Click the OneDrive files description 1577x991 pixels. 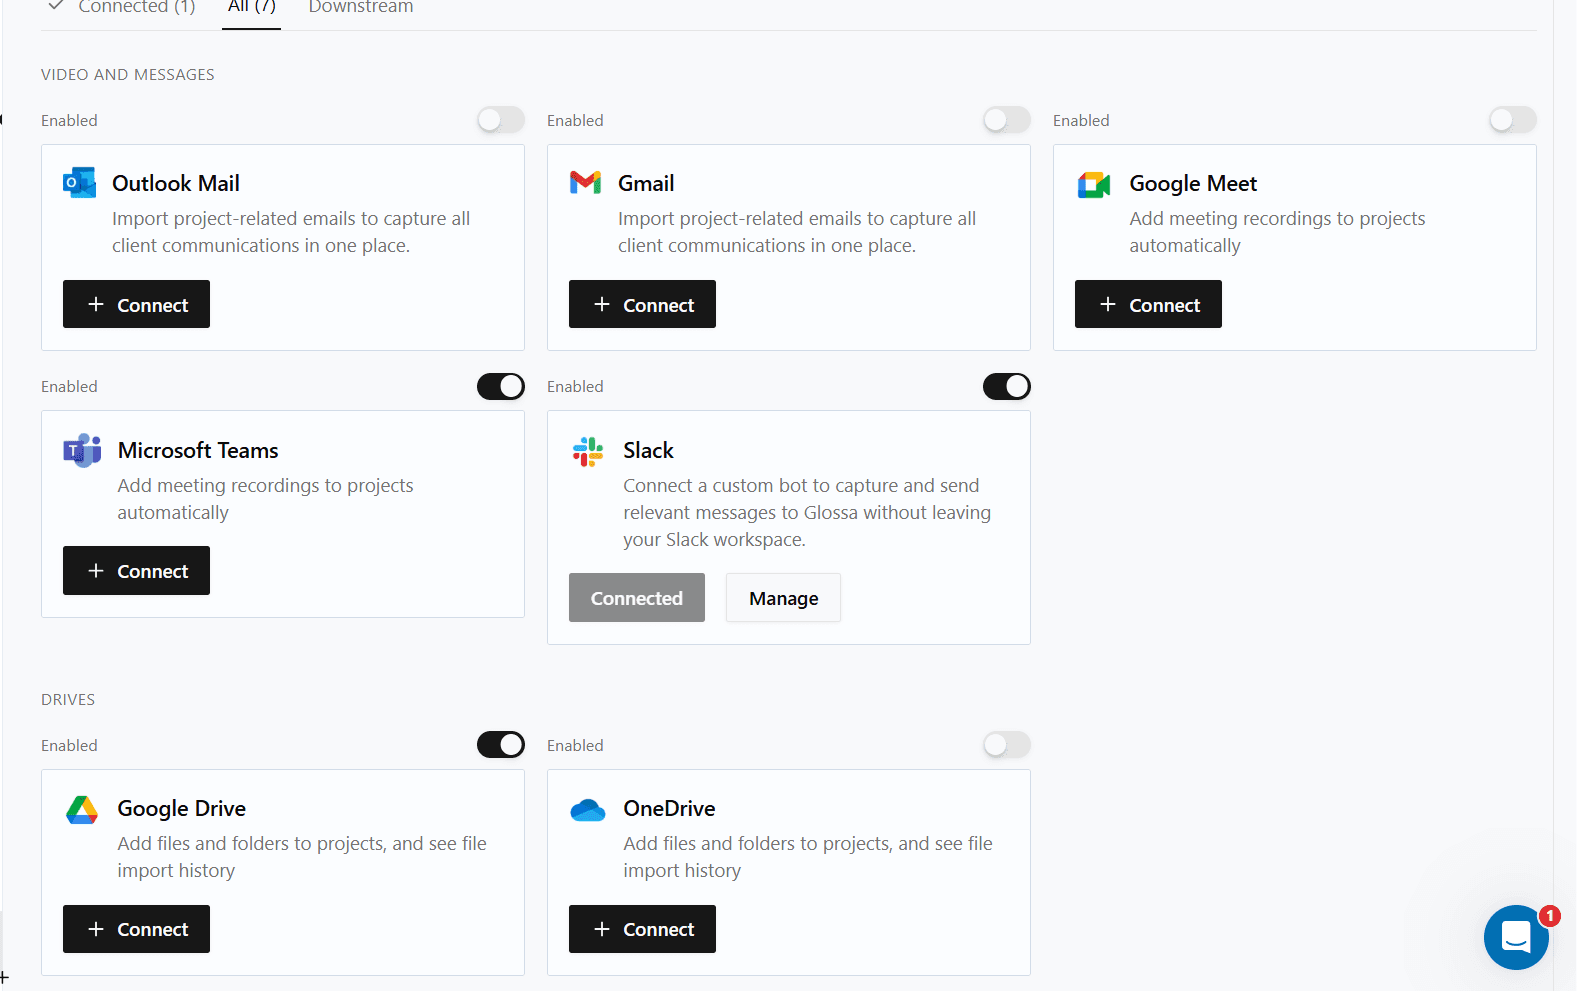coord(808,857)
